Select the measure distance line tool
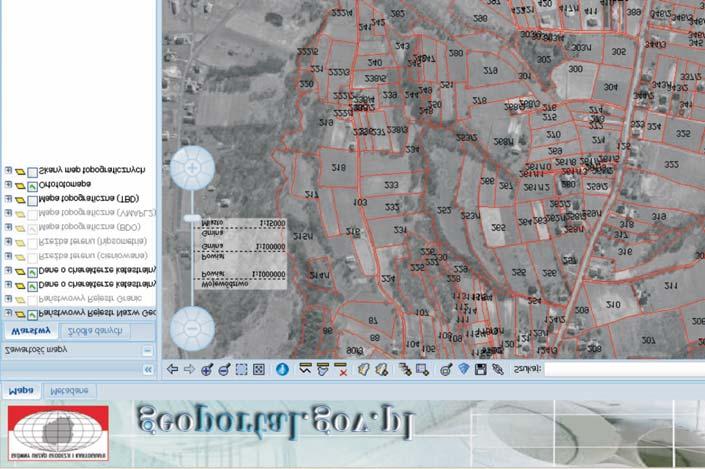The height and width of the screenshot is (469, 705). [x=305, y=369]
